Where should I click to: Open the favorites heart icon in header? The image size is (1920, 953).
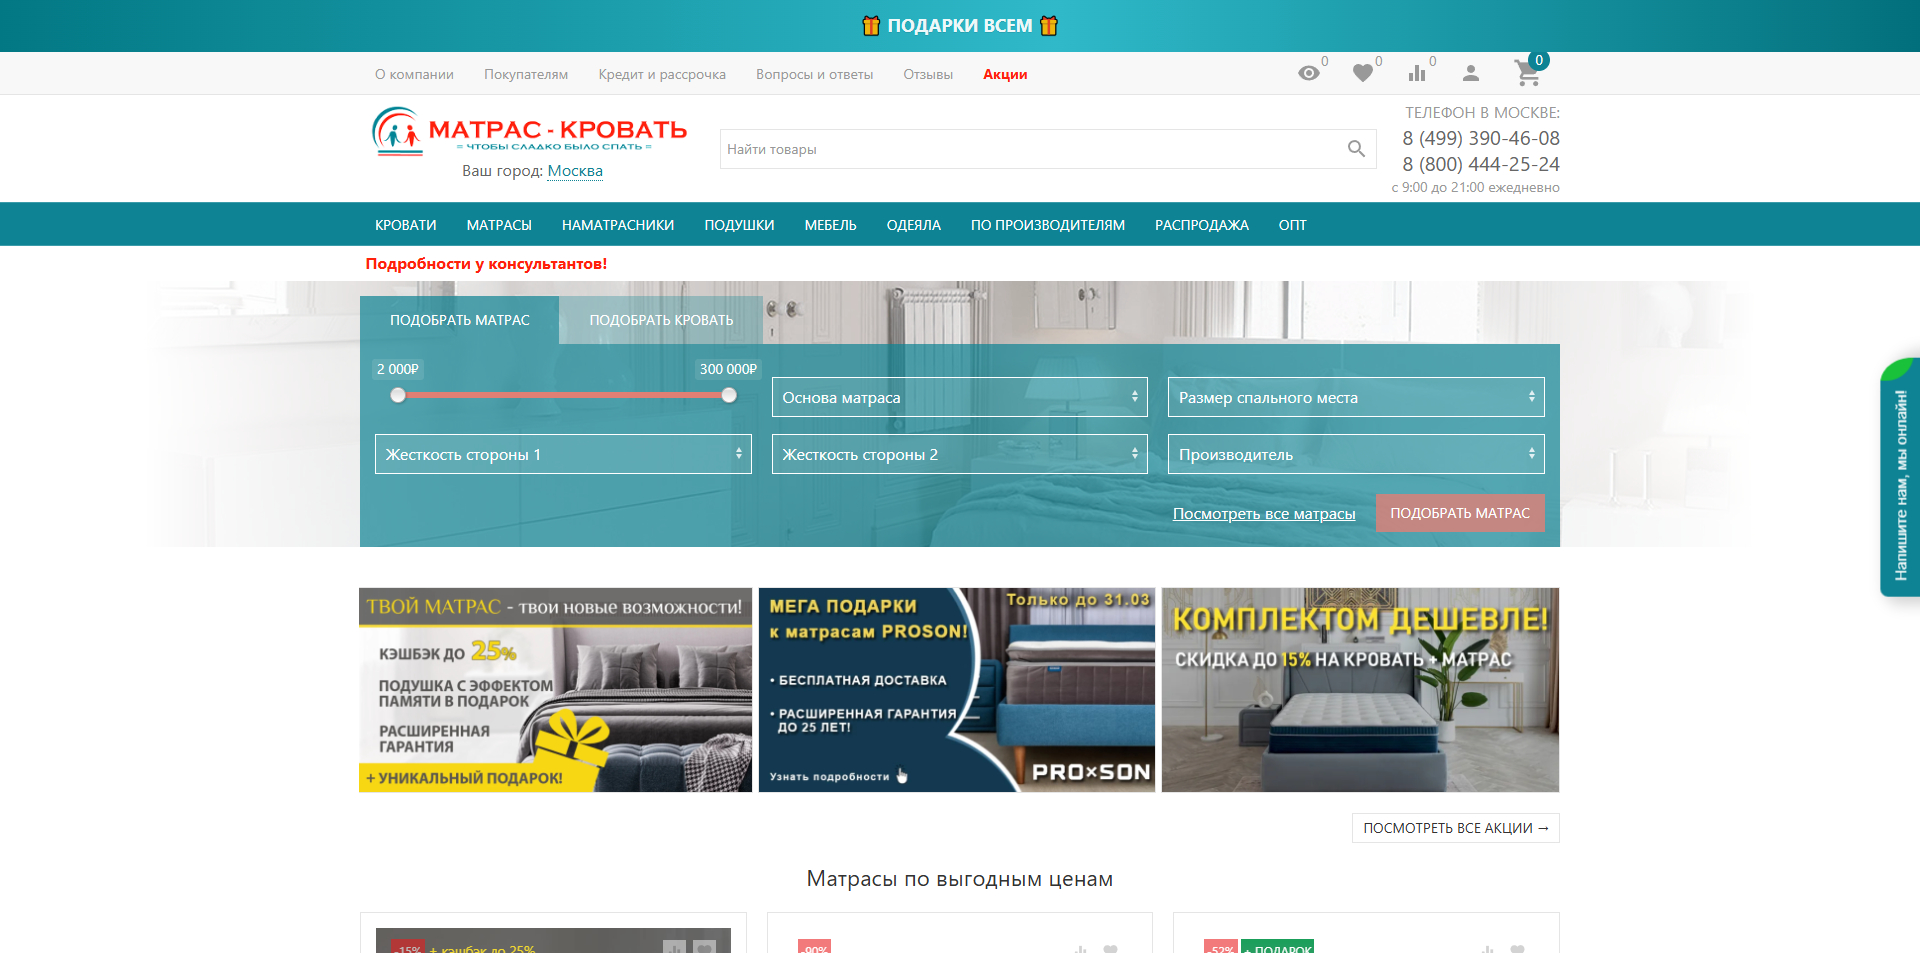[x=1363, y=73]
